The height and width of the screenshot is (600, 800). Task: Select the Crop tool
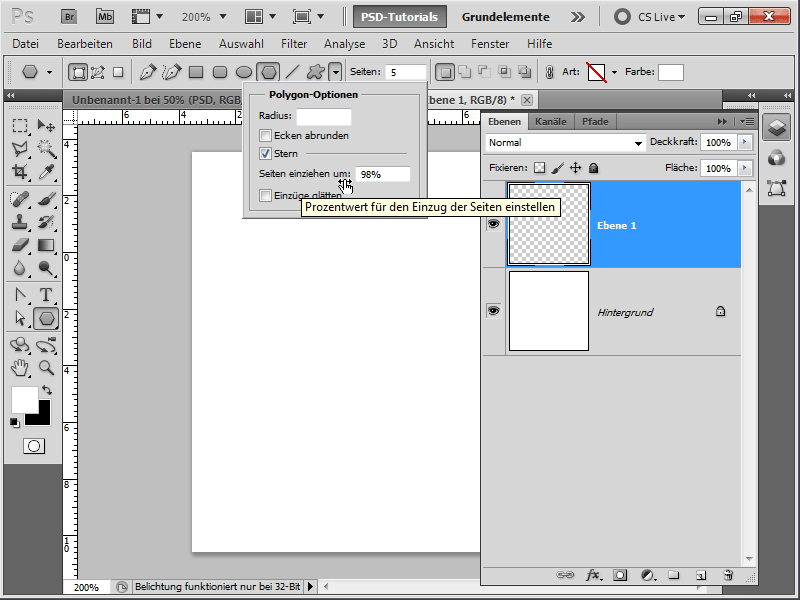(20, 172)
